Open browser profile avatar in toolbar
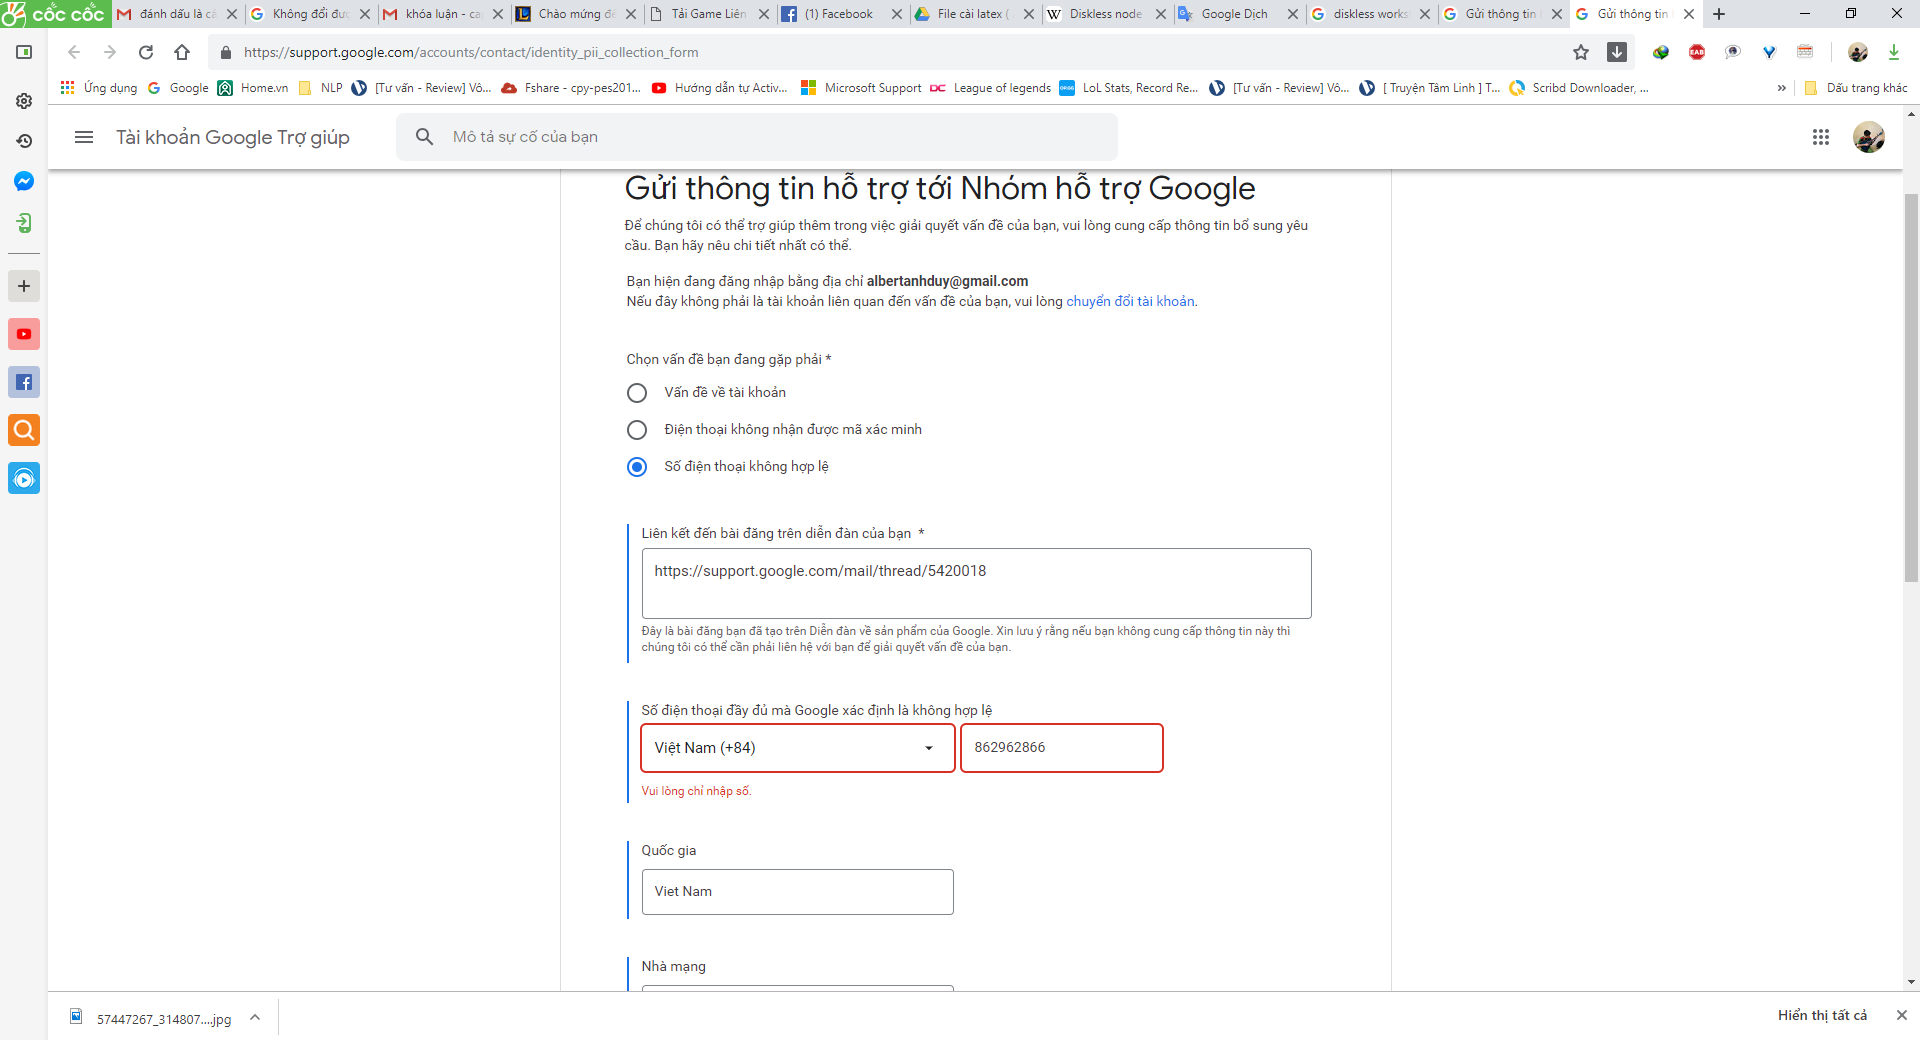1920x1040 pixels. [x=1858, y=52]
